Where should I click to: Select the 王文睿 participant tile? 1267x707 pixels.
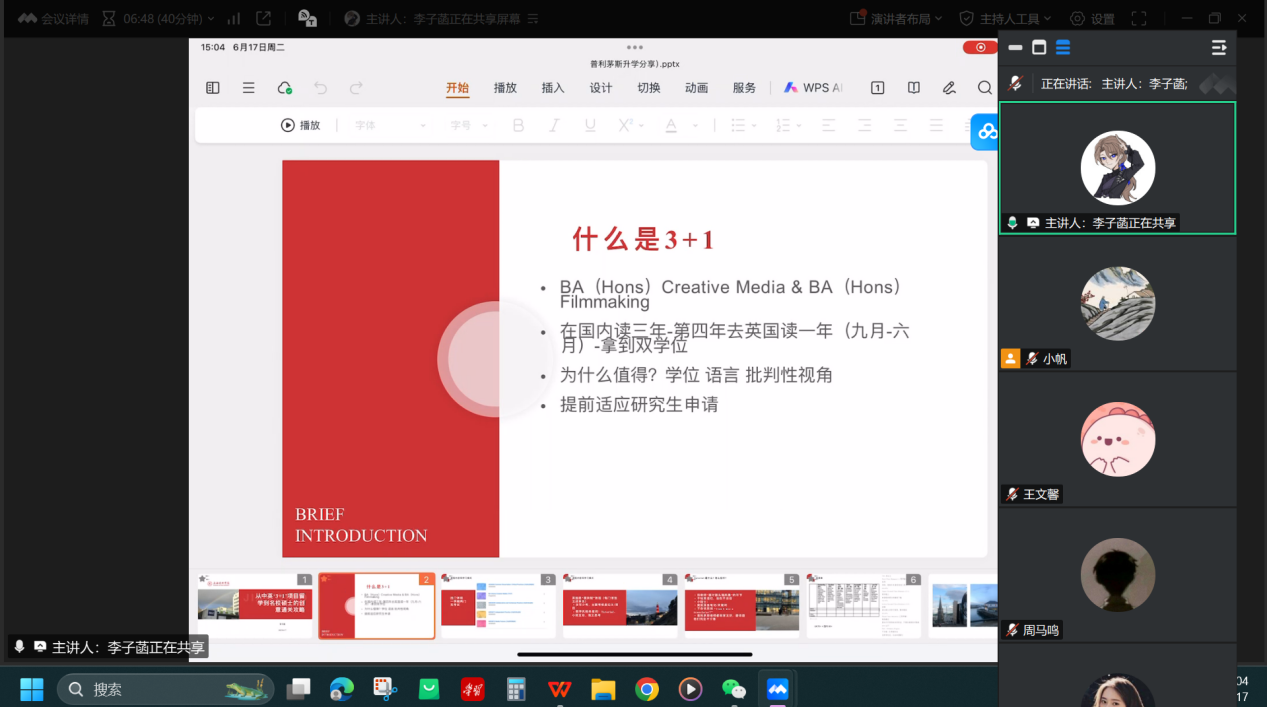(1117, 439)
